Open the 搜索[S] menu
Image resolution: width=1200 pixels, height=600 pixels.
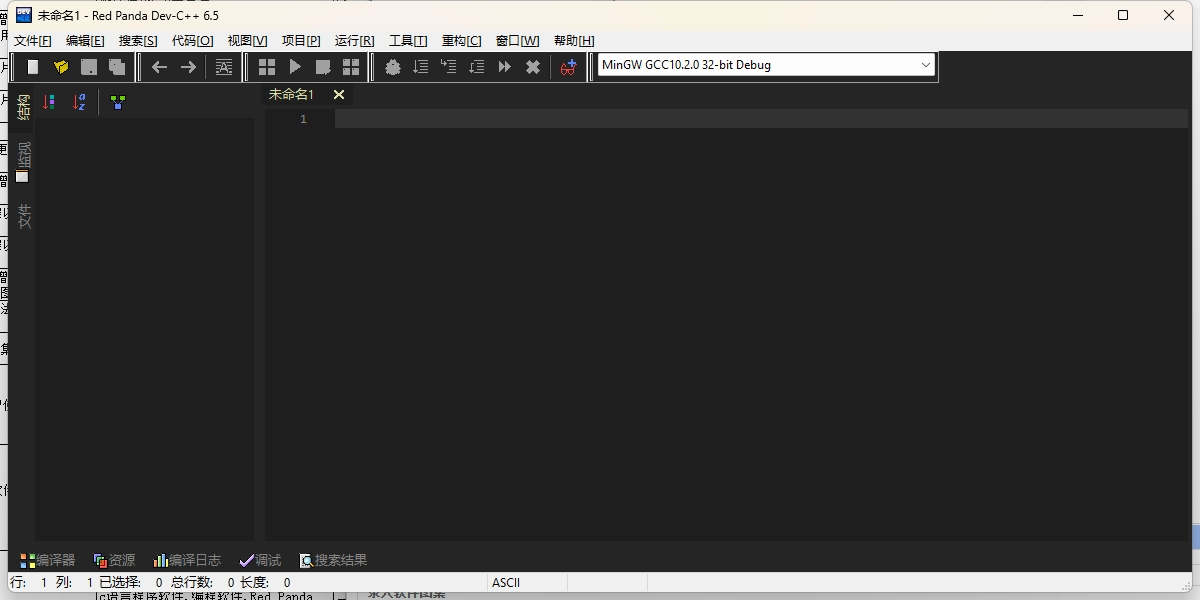[x=138, y=41]
